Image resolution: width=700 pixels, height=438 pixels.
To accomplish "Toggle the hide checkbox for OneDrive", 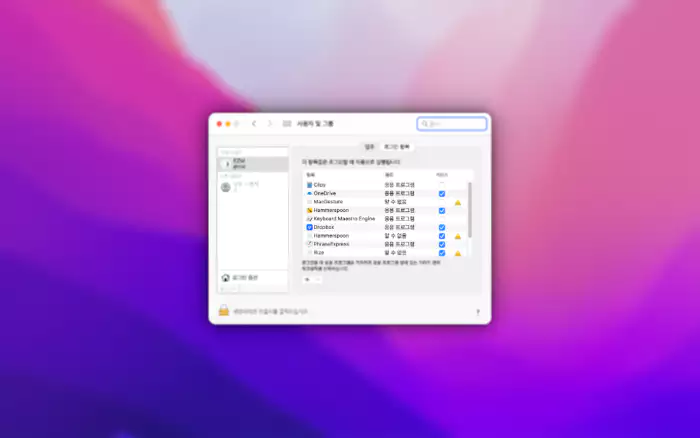I will tap(442, 194).
